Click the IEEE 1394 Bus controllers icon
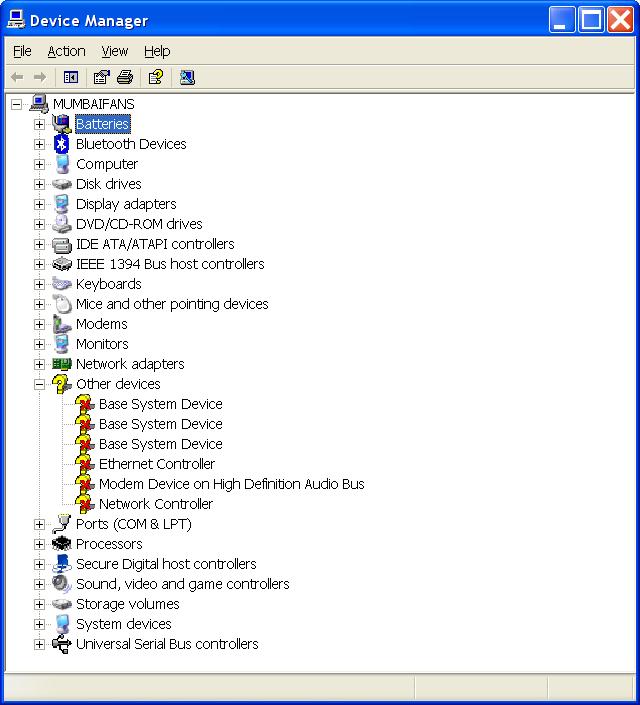Viewport: 640px width, 705px height. pos(62,264)
